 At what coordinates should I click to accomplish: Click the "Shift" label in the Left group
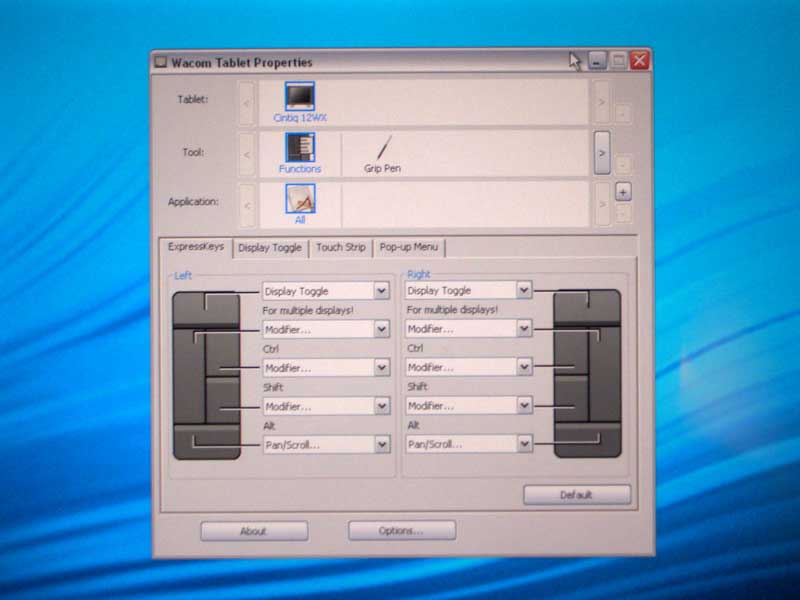pos(273,387)
